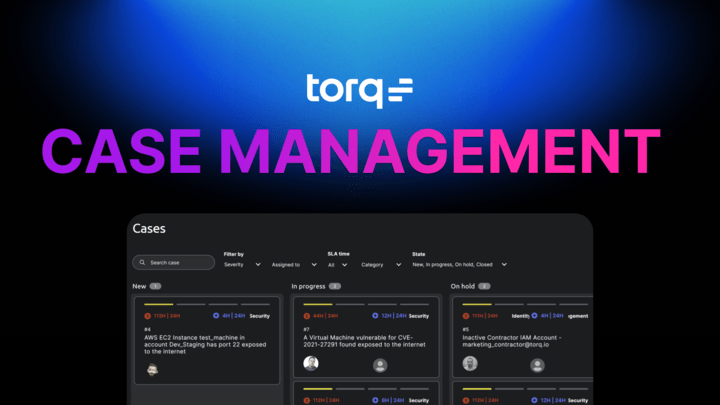The width and height of the screenshot is (720, 405).
Task: Click the gray placeholder user avatar on case #5
Action: (537, 366)
